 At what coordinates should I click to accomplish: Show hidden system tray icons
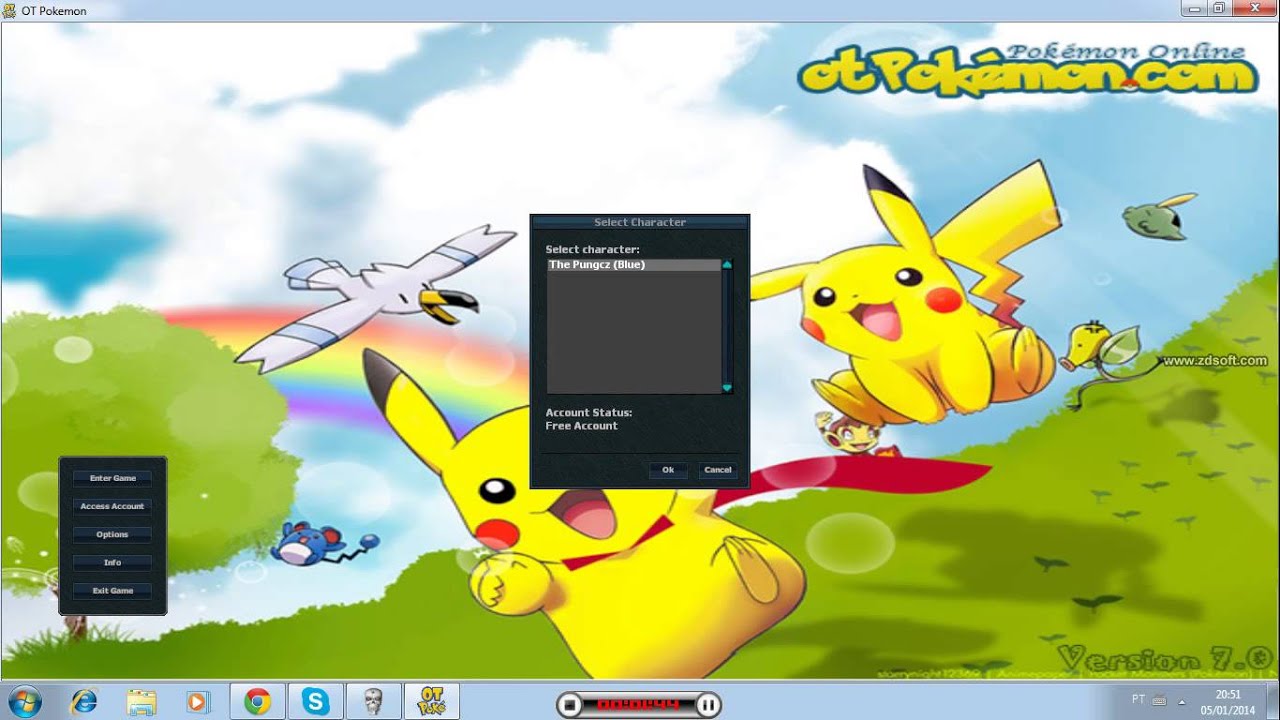pyautogui.click(x=1184, y=700)
